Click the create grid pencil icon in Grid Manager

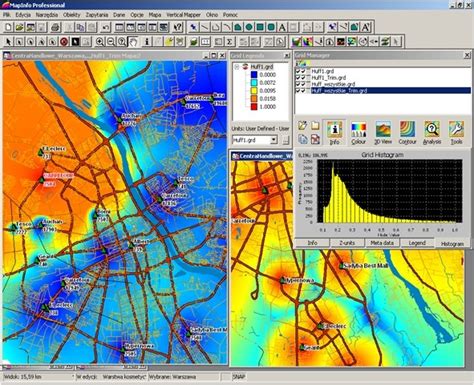point(303,126)
